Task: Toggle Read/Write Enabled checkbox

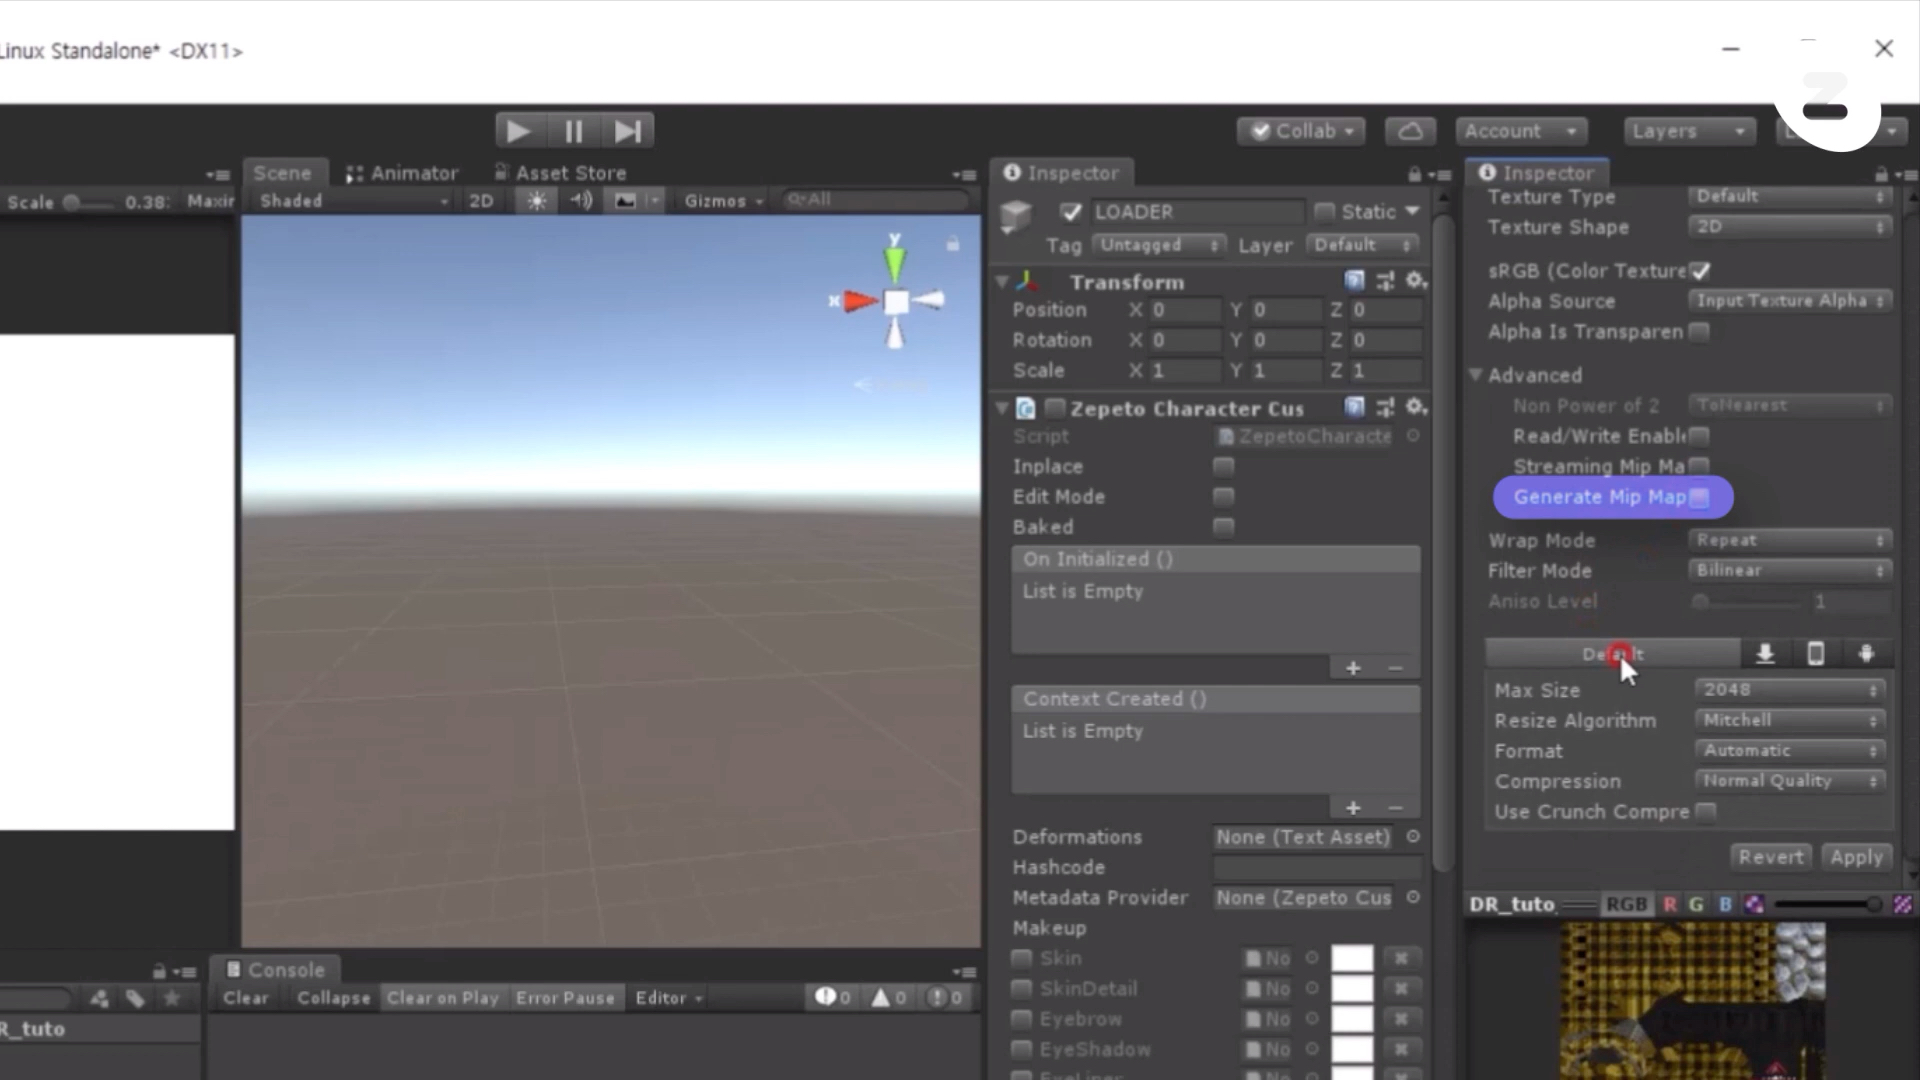Action: coord(1701,435)
